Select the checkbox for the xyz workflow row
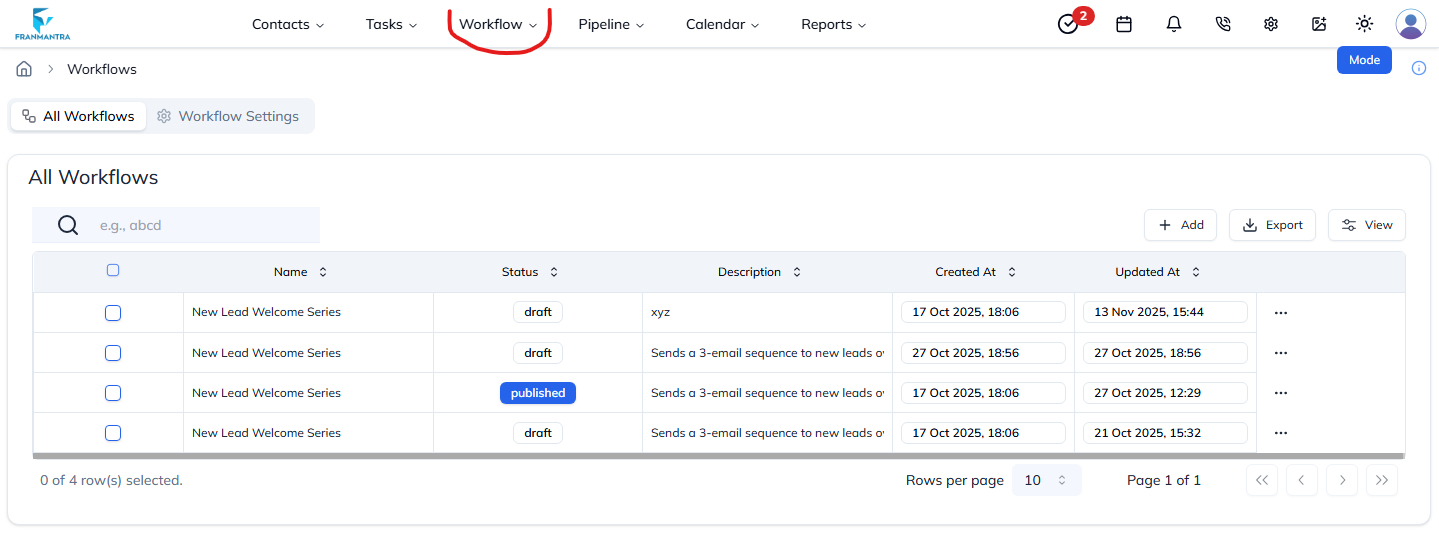Image resolution: width=1439 pixels, height=553 pixels. point(113,313)
